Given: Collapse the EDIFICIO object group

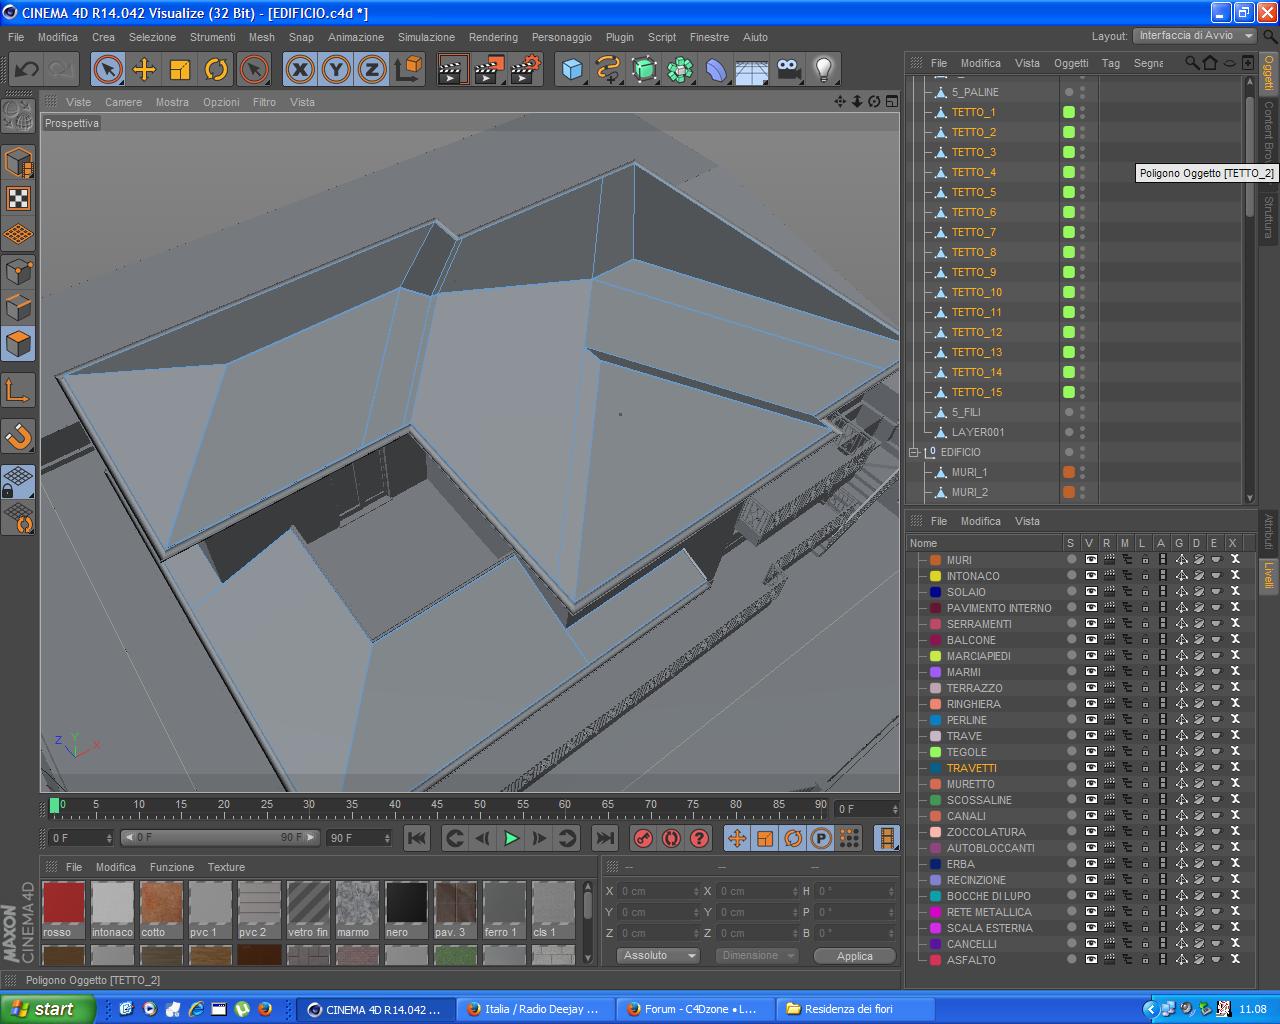Looking at the screenshot, I should [x=913, y=452].
